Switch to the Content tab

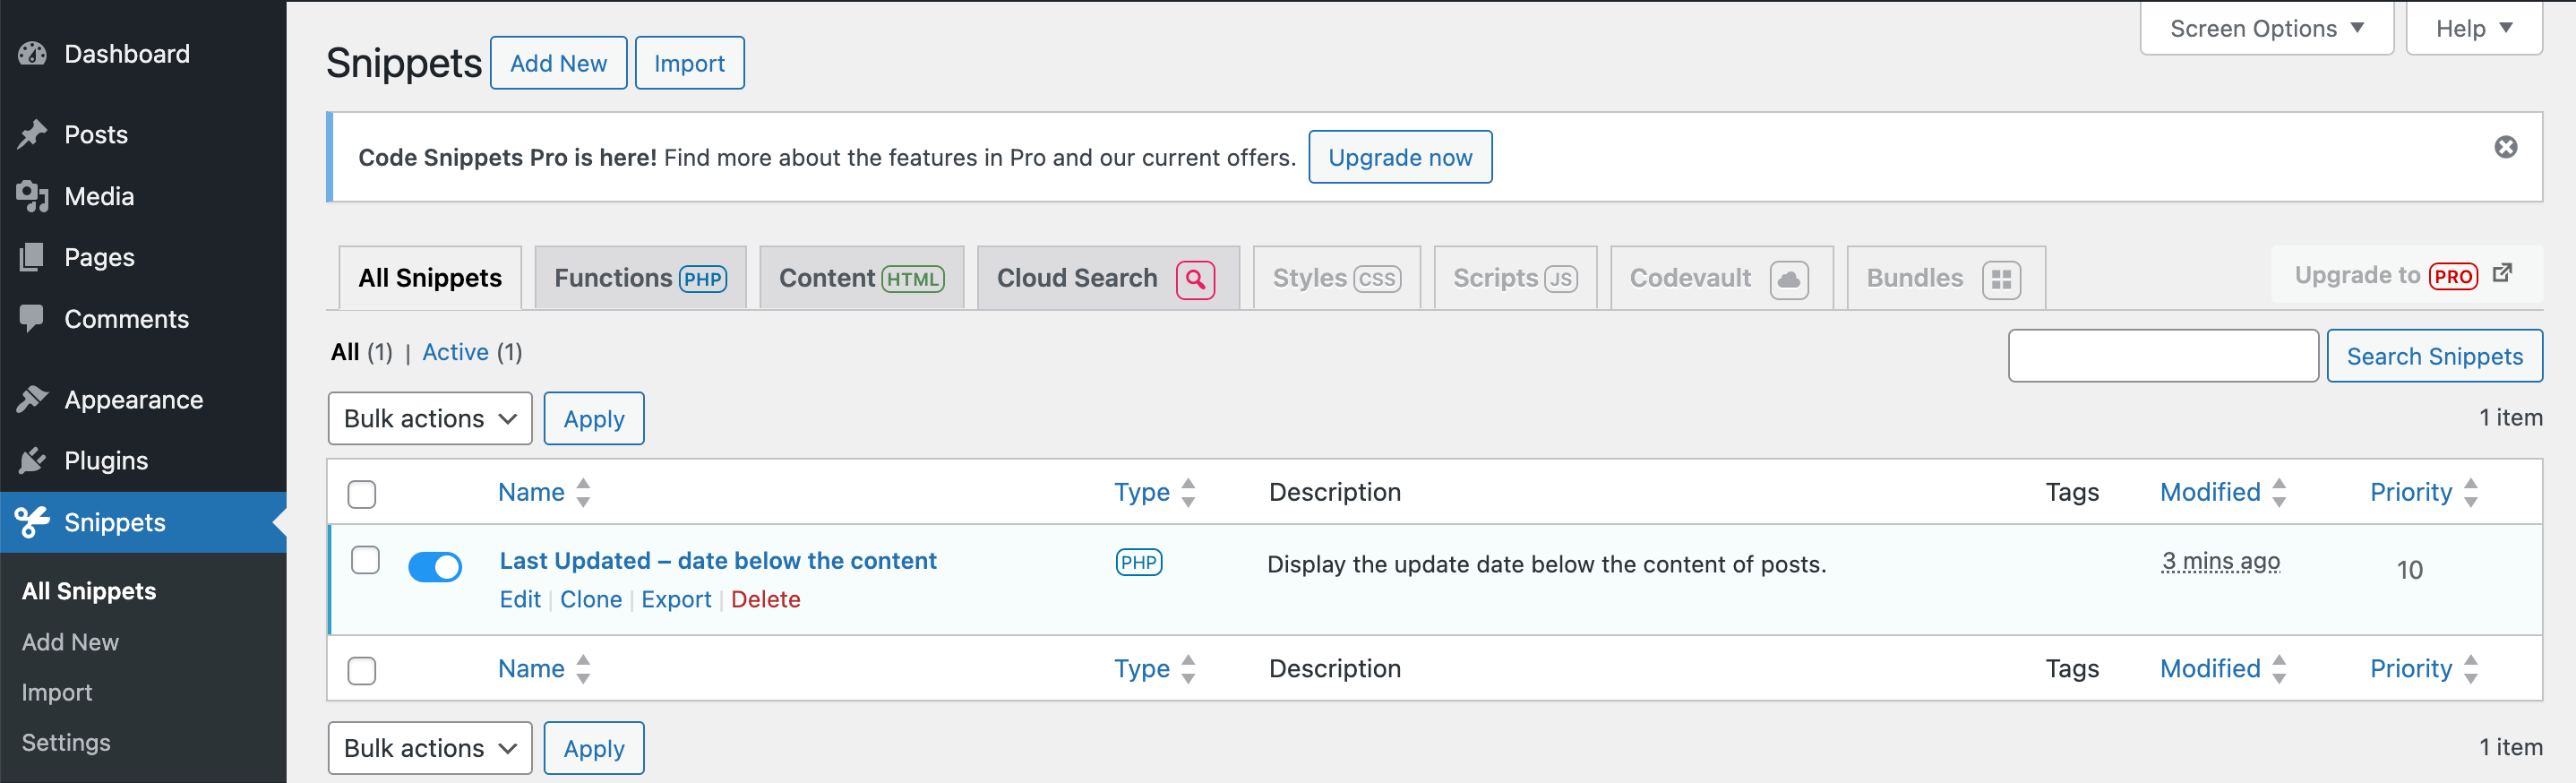pos(862,278)
